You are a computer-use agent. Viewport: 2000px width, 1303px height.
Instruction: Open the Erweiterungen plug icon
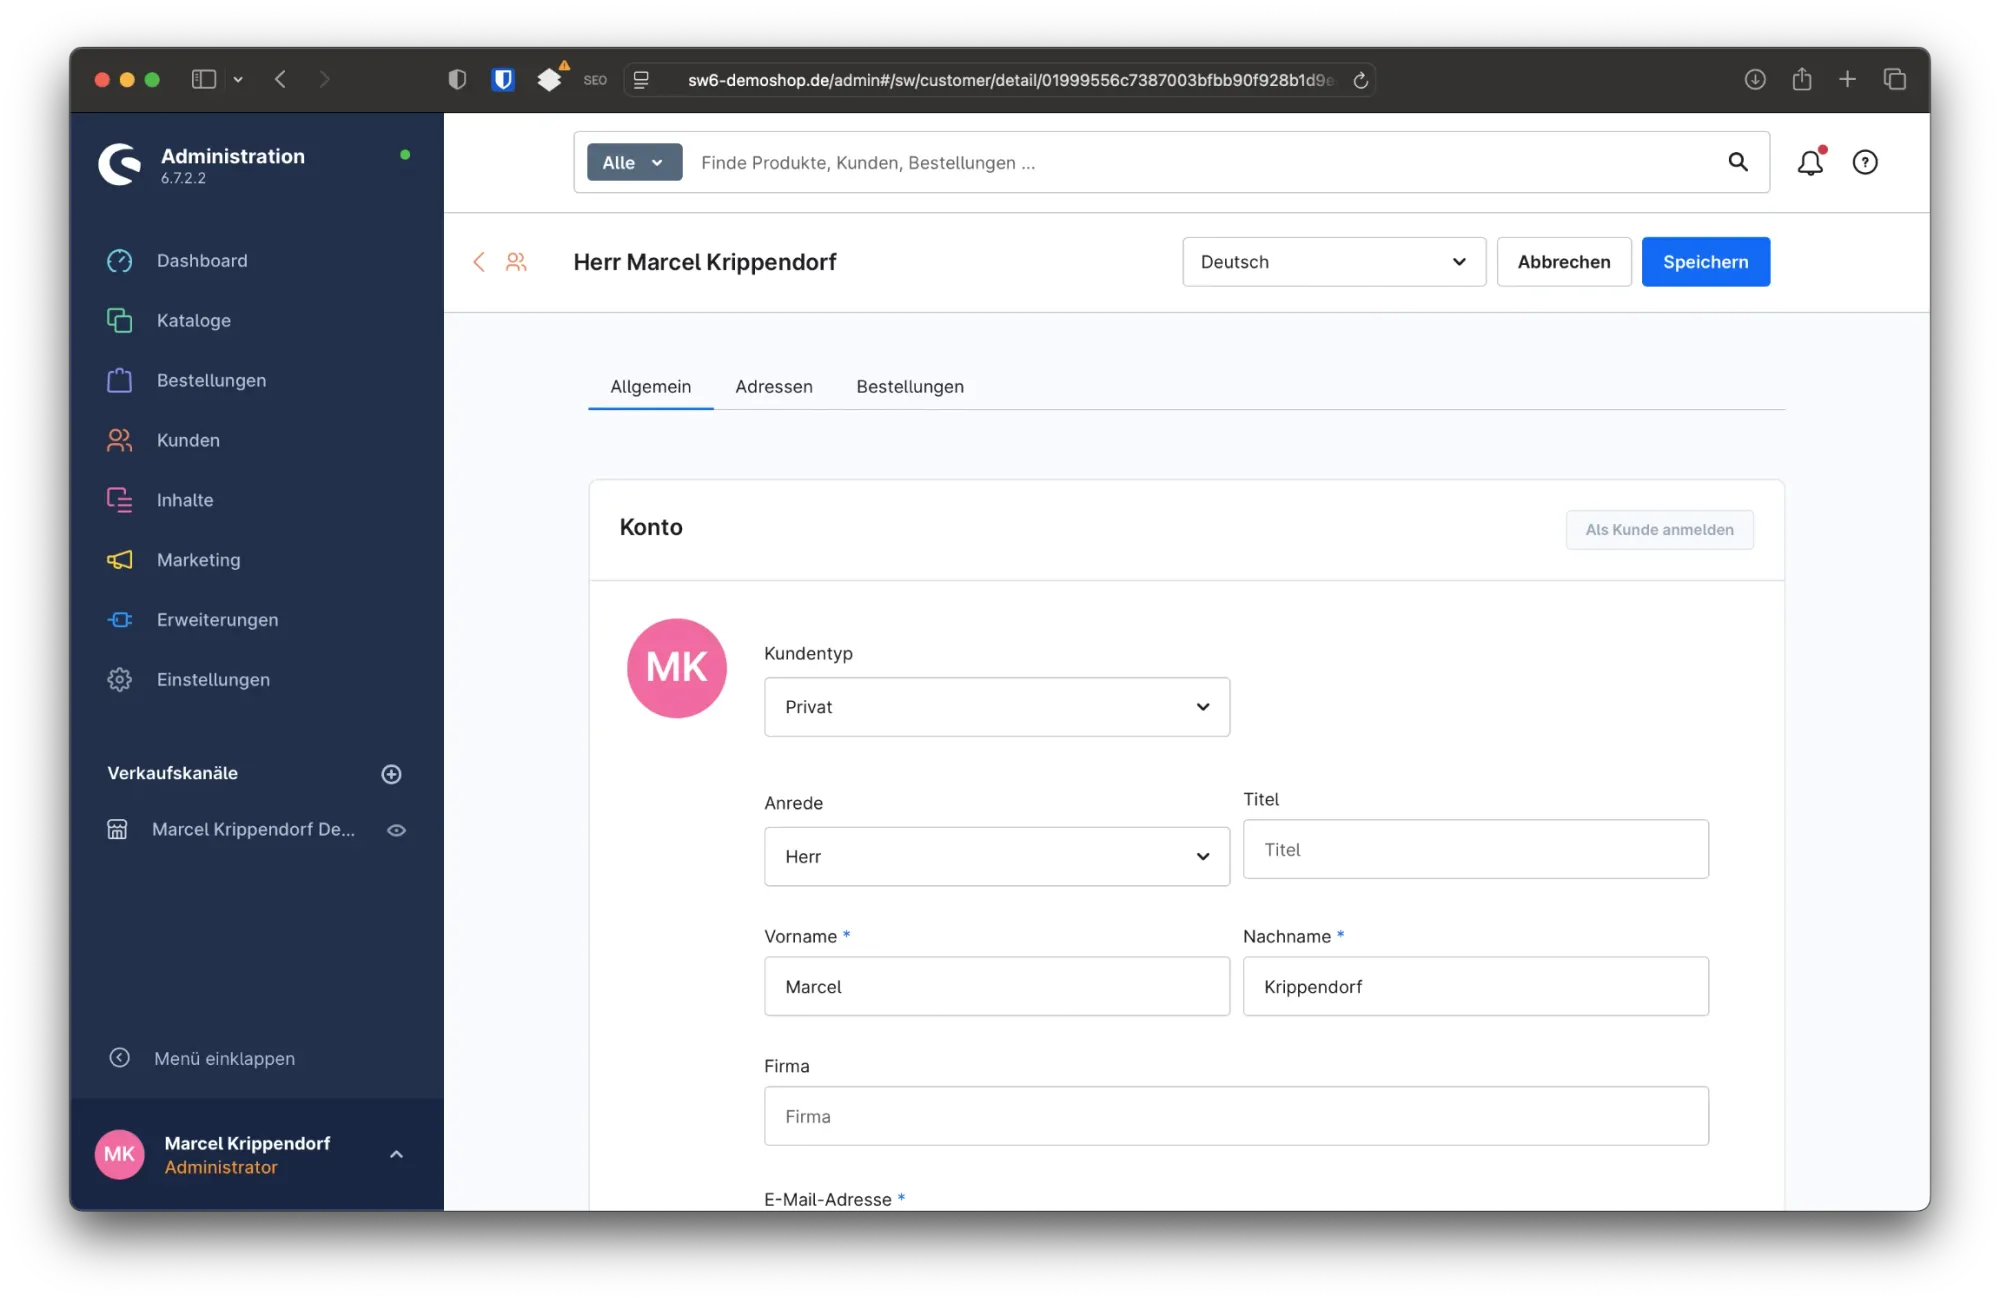[119, 620]
